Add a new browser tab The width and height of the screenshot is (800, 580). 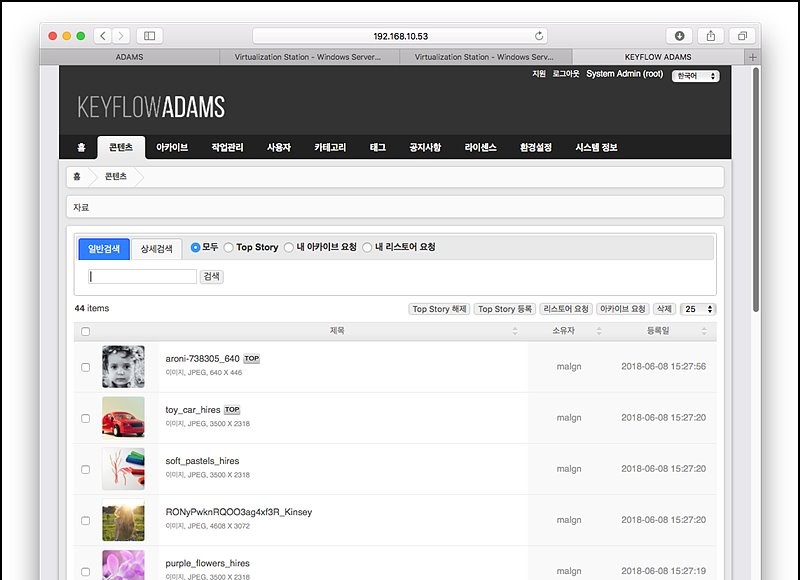(x=753, y=57)
